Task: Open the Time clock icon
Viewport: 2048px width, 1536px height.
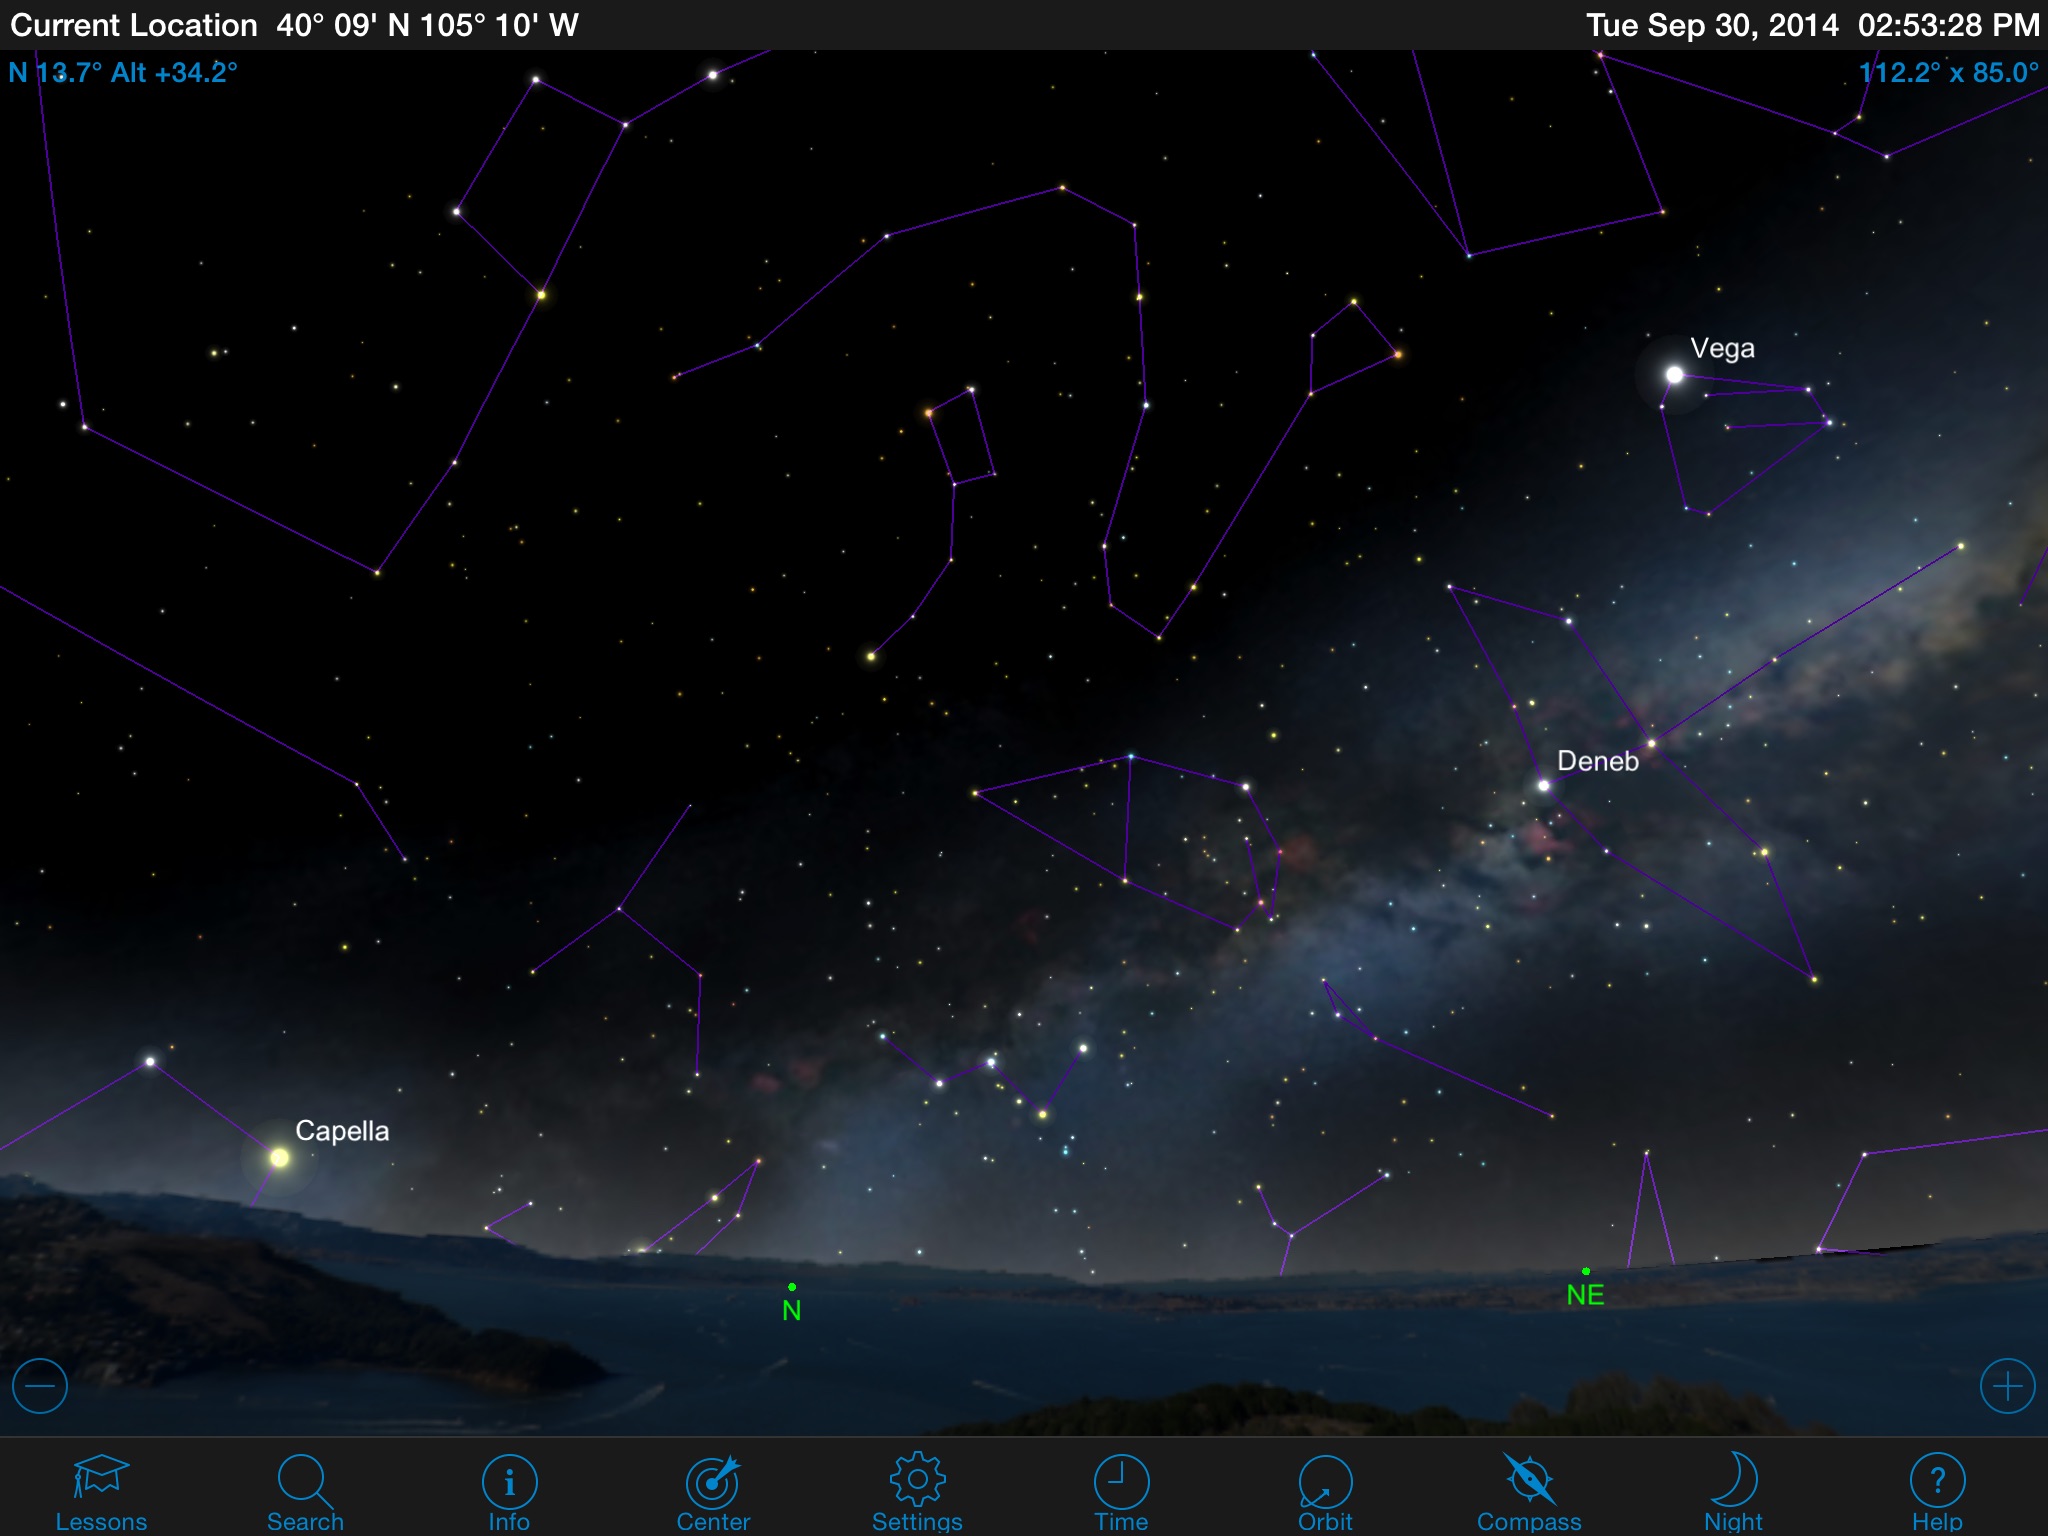Action: pos(1121,1481)
